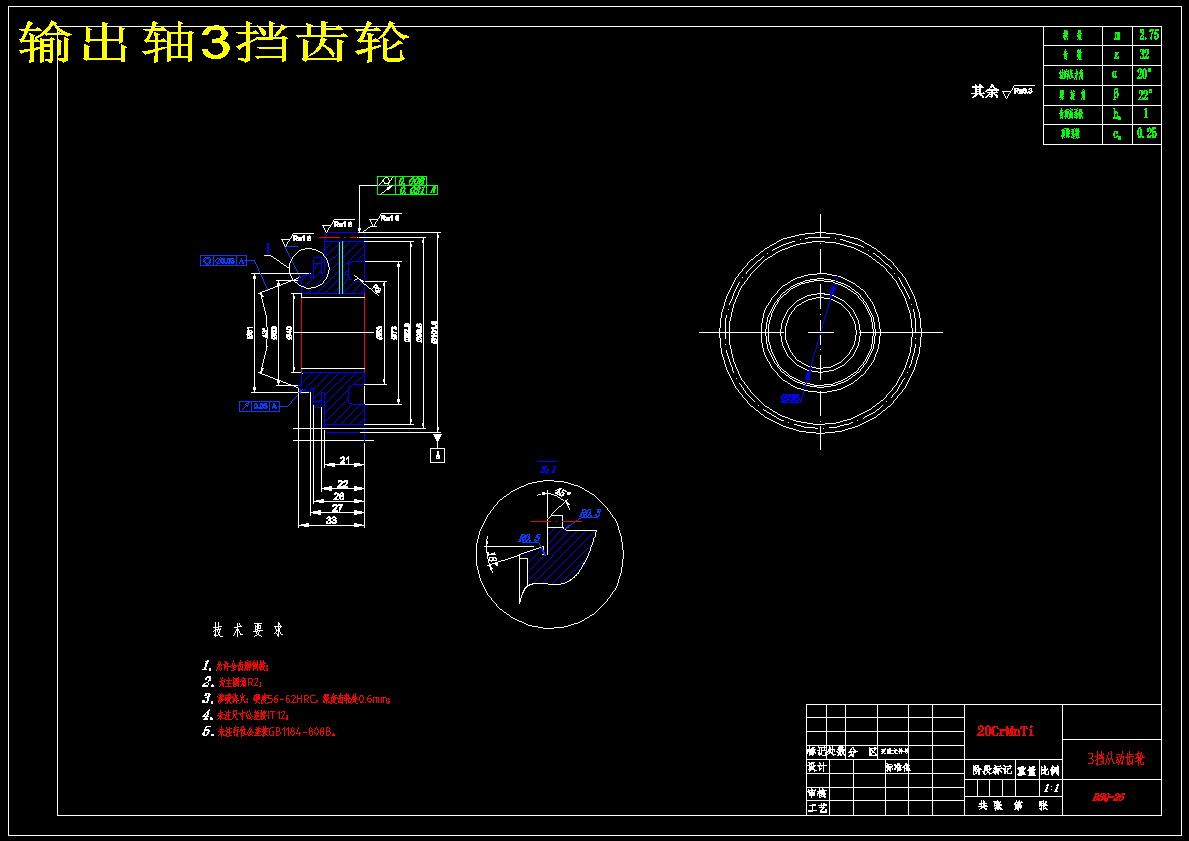This screenshot has height=841, width=1189.
Task: Select the blue runout 0.05 A frame
Action: (259, 406)
